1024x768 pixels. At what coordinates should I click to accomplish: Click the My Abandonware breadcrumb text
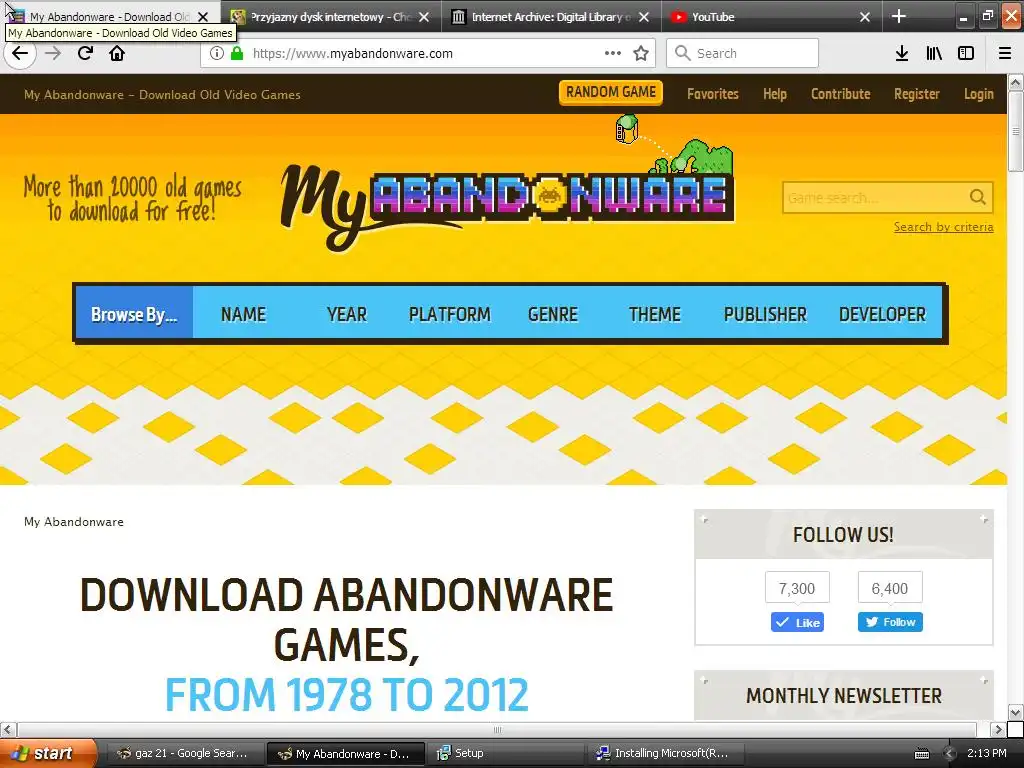coord(74,522)
